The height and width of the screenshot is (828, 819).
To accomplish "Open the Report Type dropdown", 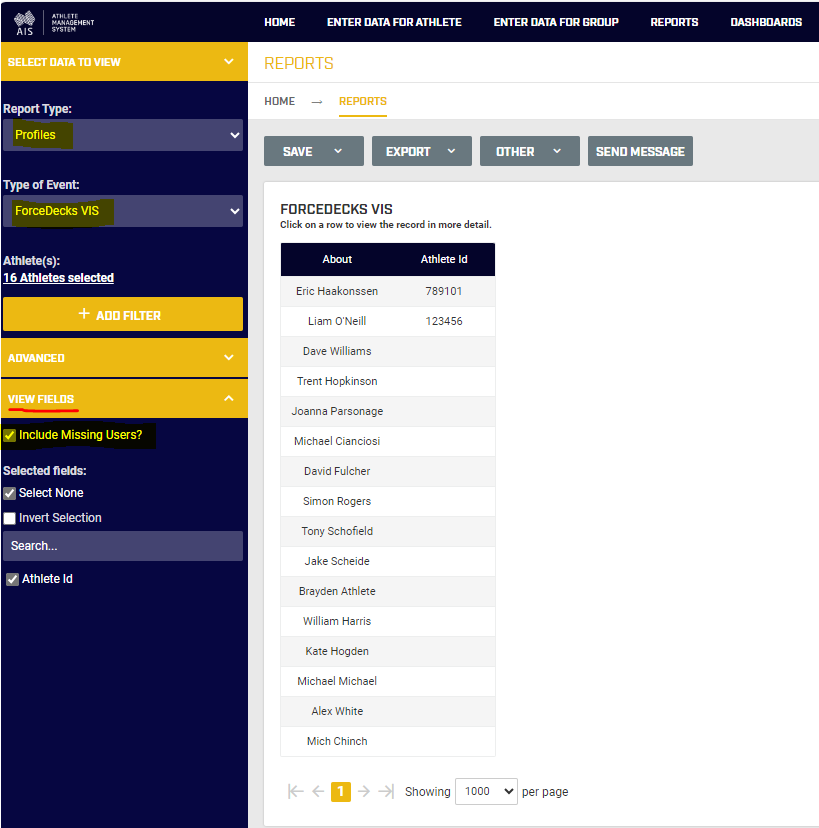I will pyautogui.click(x=123, y=135).
